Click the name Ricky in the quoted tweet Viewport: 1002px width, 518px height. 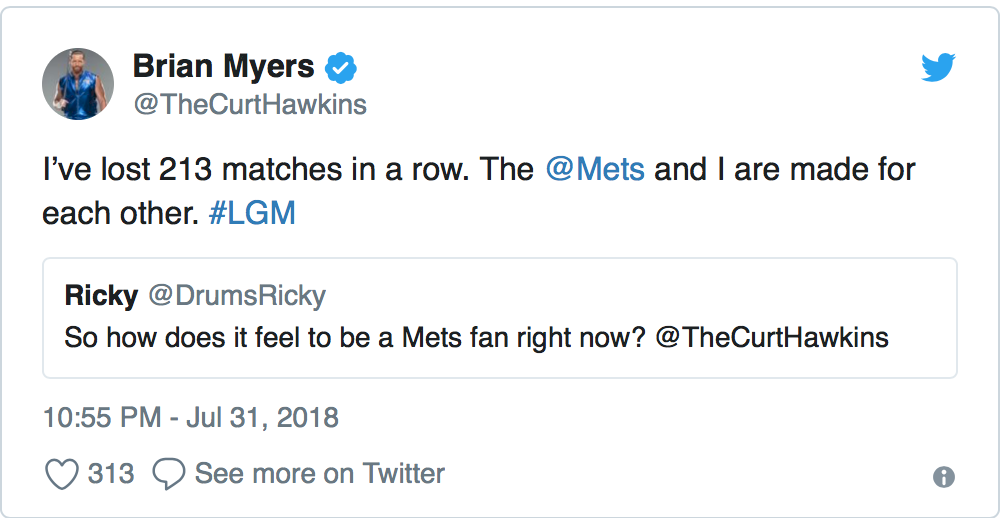[101, 296]
